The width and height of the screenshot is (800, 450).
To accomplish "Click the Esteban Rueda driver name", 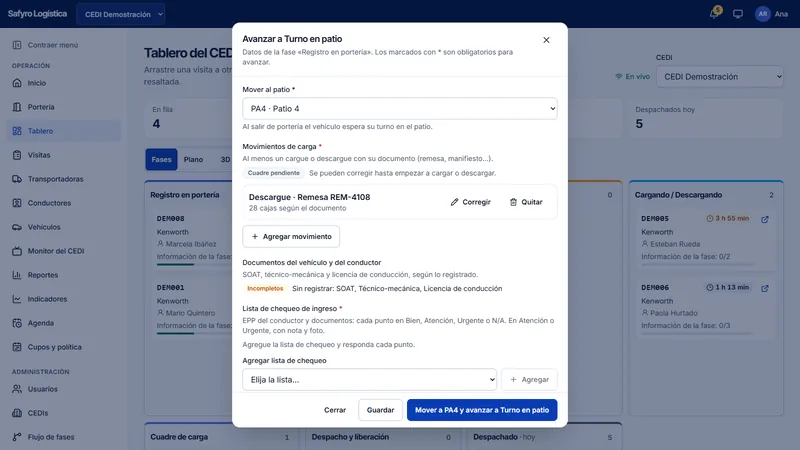I will coord(675,244).
